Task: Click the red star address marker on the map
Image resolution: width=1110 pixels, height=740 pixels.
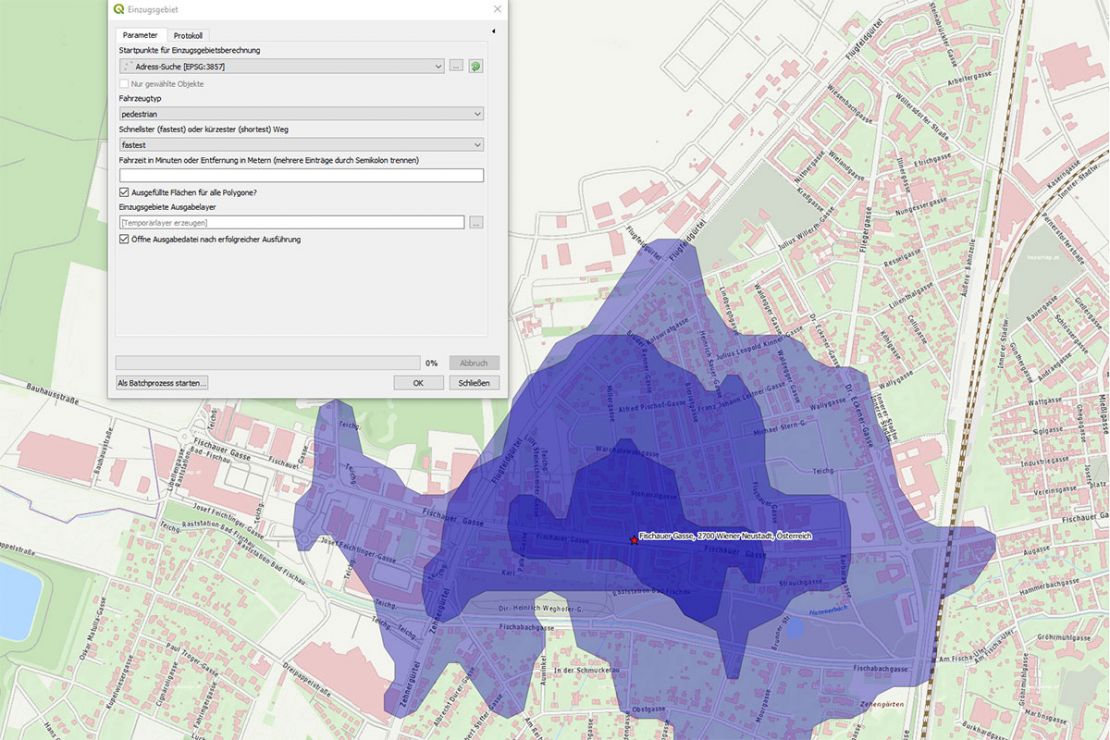Action: (x=633, y=540)
